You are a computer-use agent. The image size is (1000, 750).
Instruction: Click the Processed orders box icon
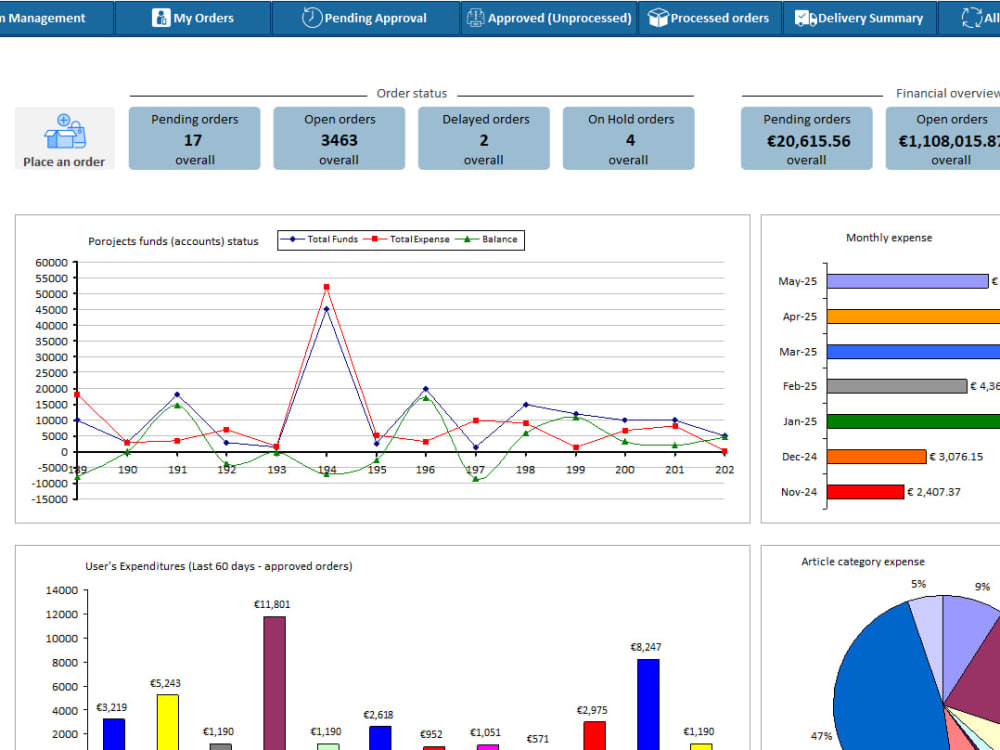658,18
